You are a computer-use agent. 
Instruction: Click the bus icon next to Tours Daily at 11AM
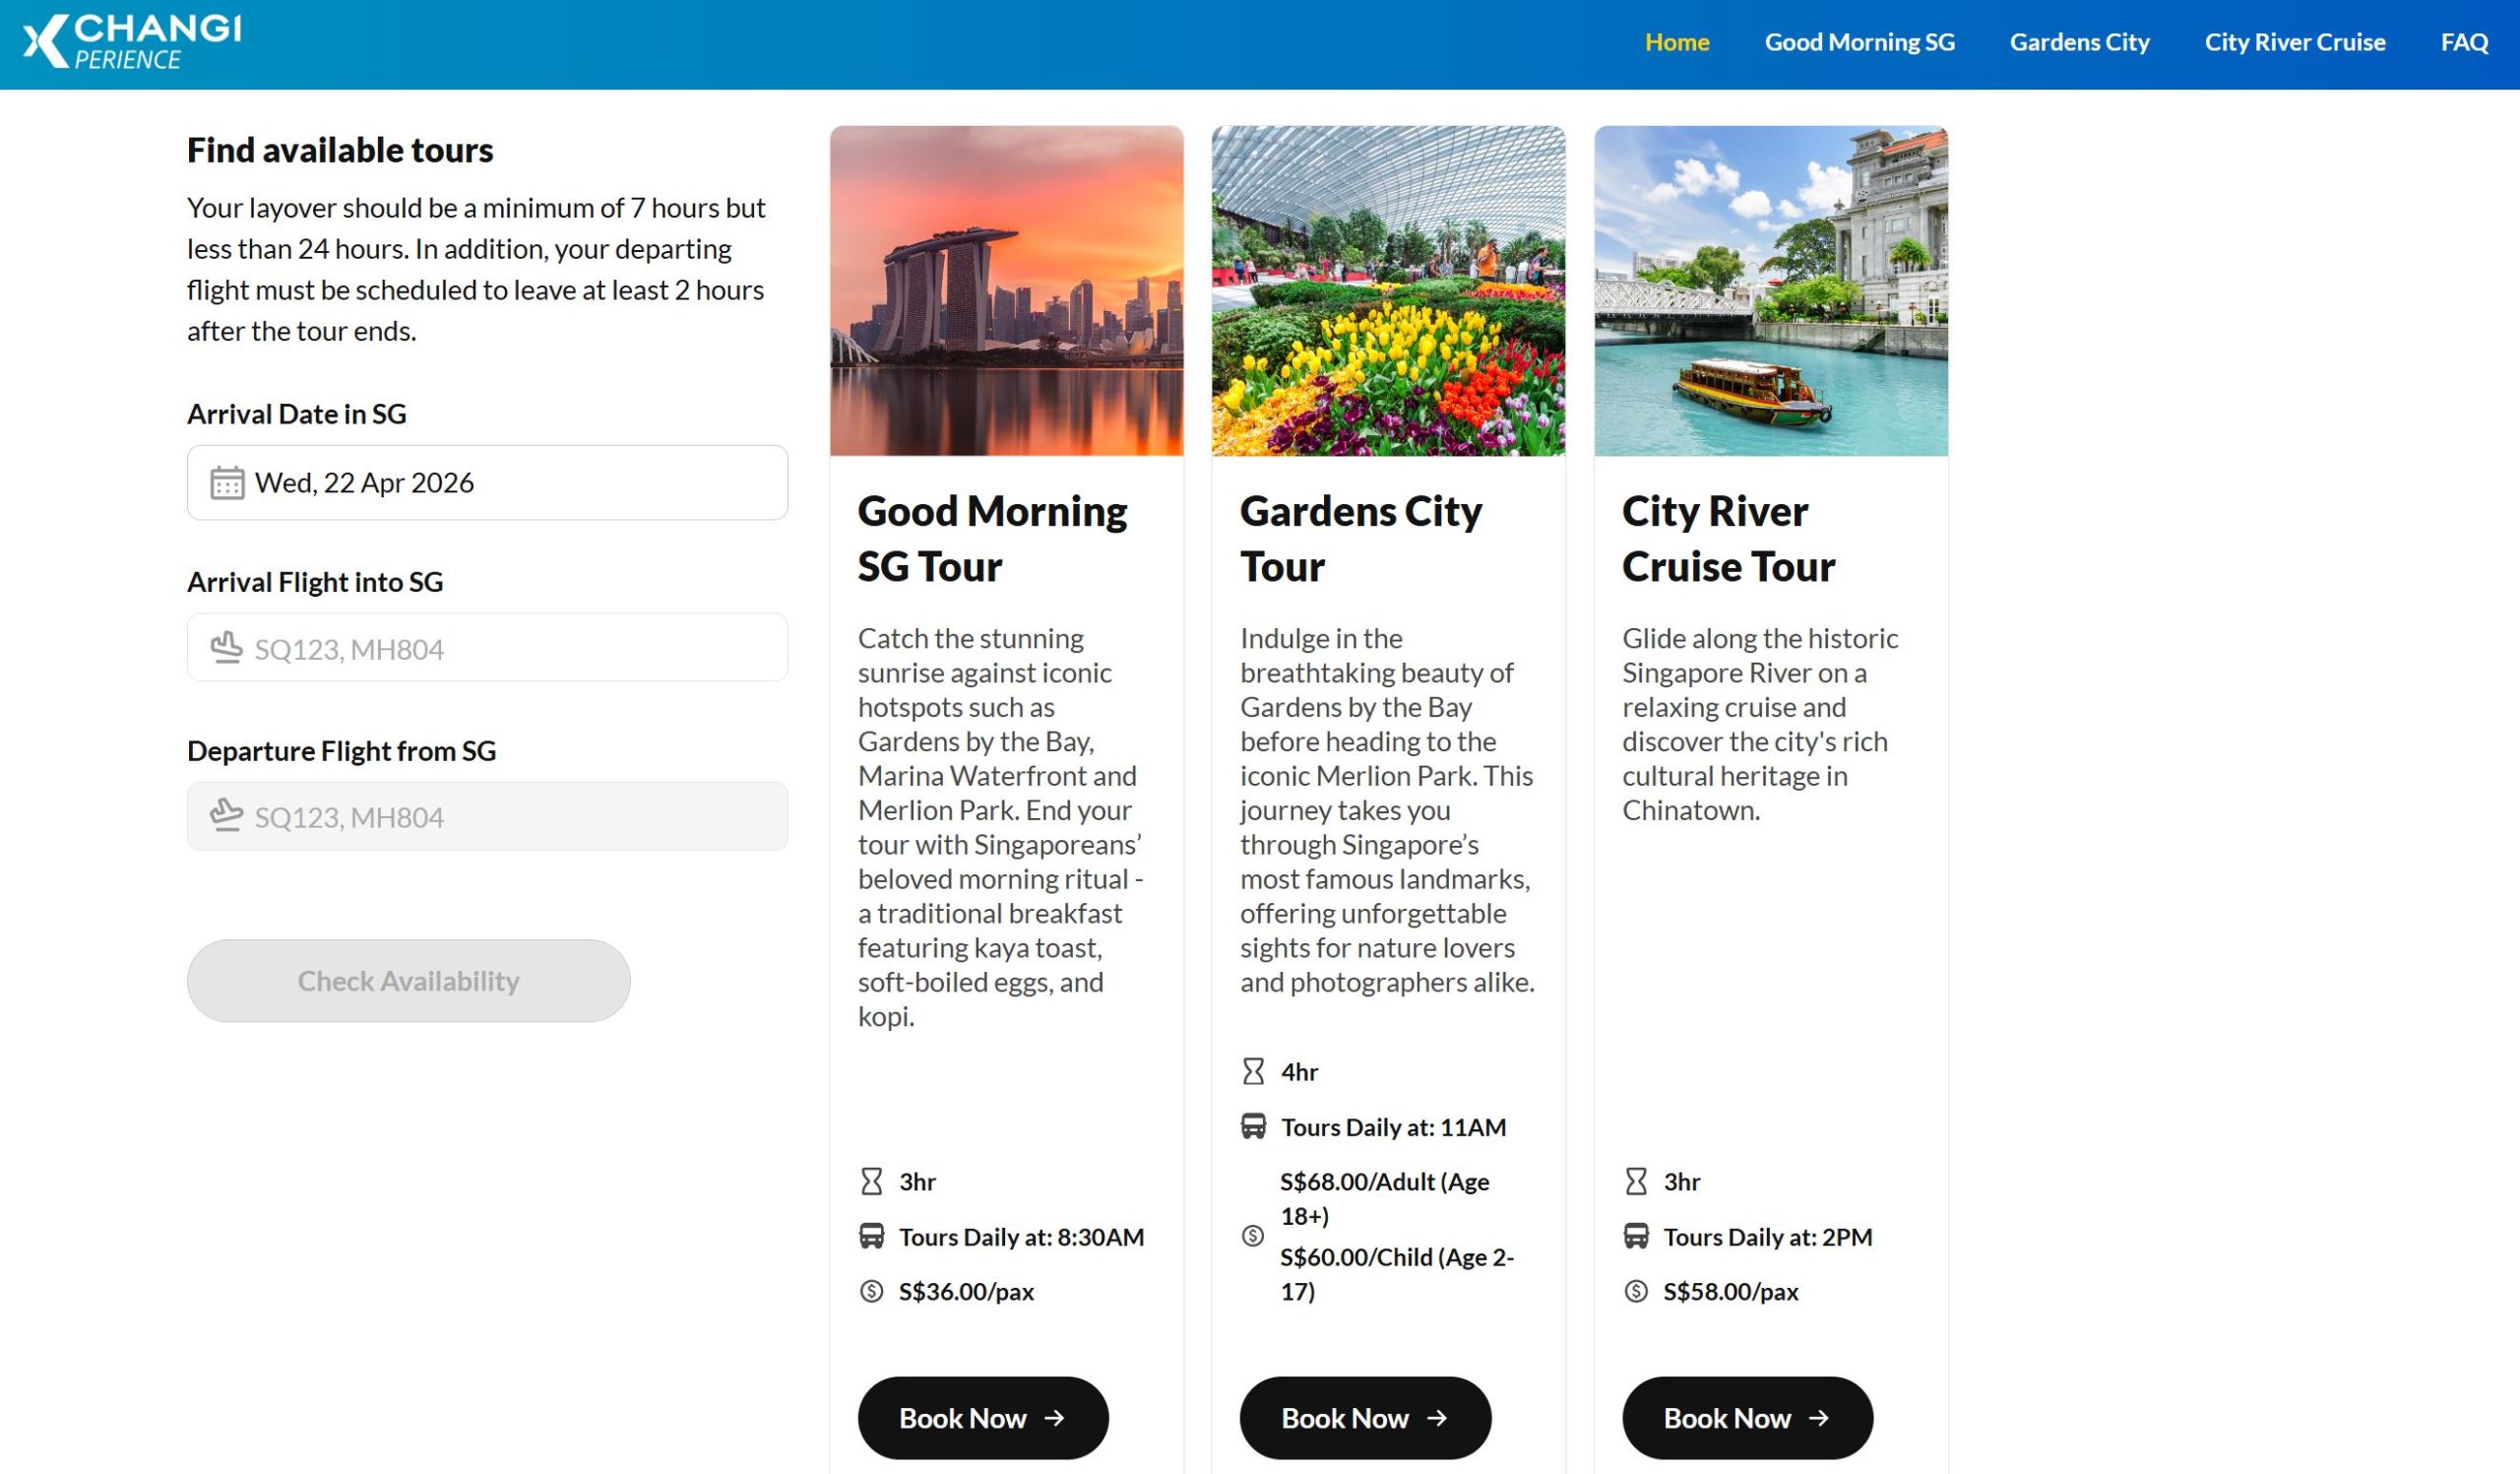1253,1127
